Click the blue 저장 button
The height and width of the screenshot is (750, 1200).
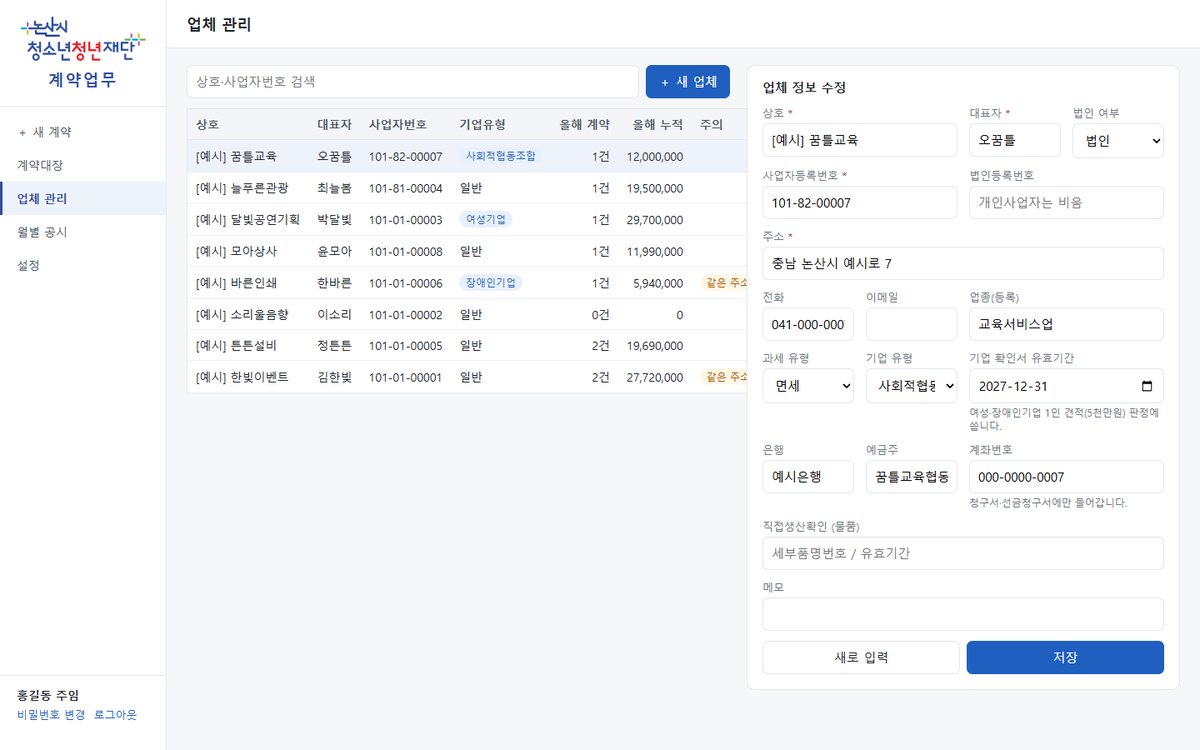coord(1065,658)
